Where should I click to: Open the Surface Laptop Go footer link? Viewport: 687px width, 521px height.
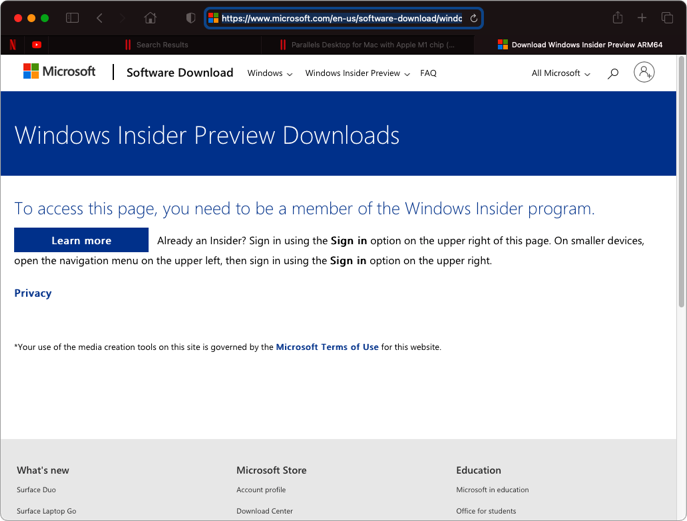46,511
